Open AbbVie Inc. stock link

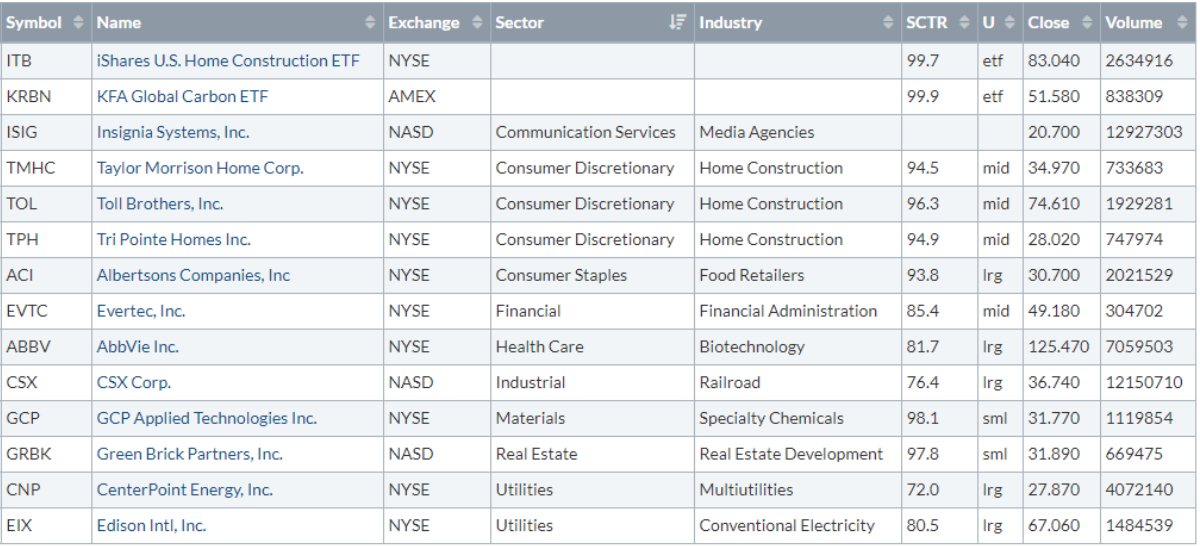tap(138, 347)
